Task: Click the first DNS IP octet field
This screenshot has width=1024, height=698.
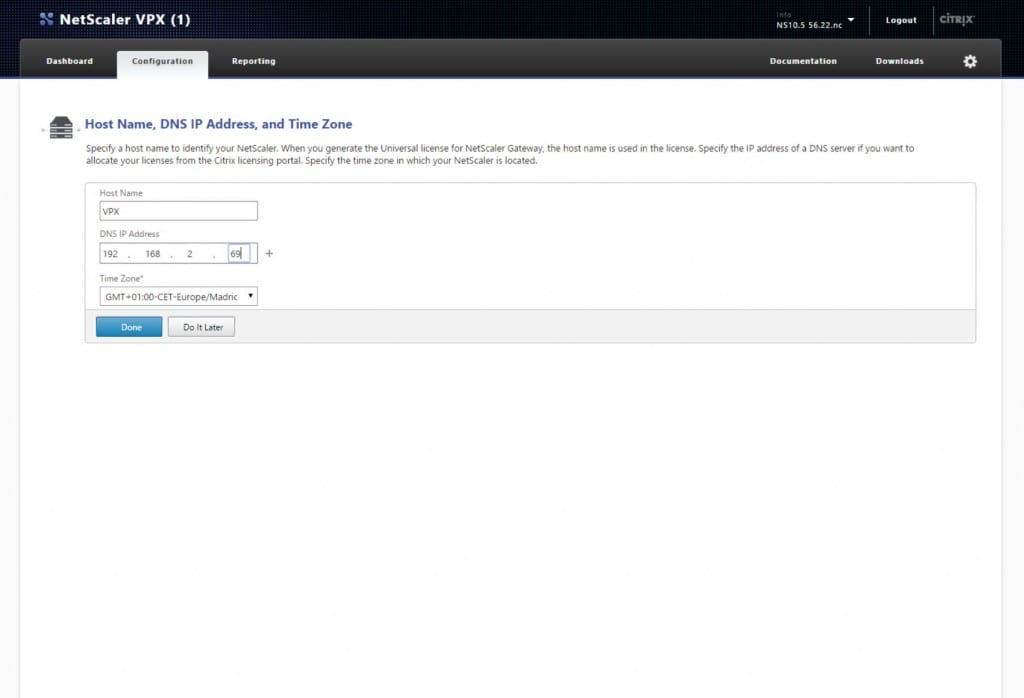Action: click(110, 253)
